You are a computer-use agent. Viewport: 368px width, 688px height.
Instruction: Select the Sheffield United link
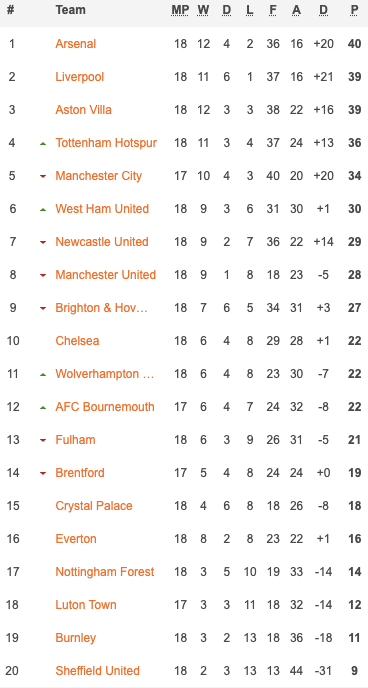coord(97,671)
